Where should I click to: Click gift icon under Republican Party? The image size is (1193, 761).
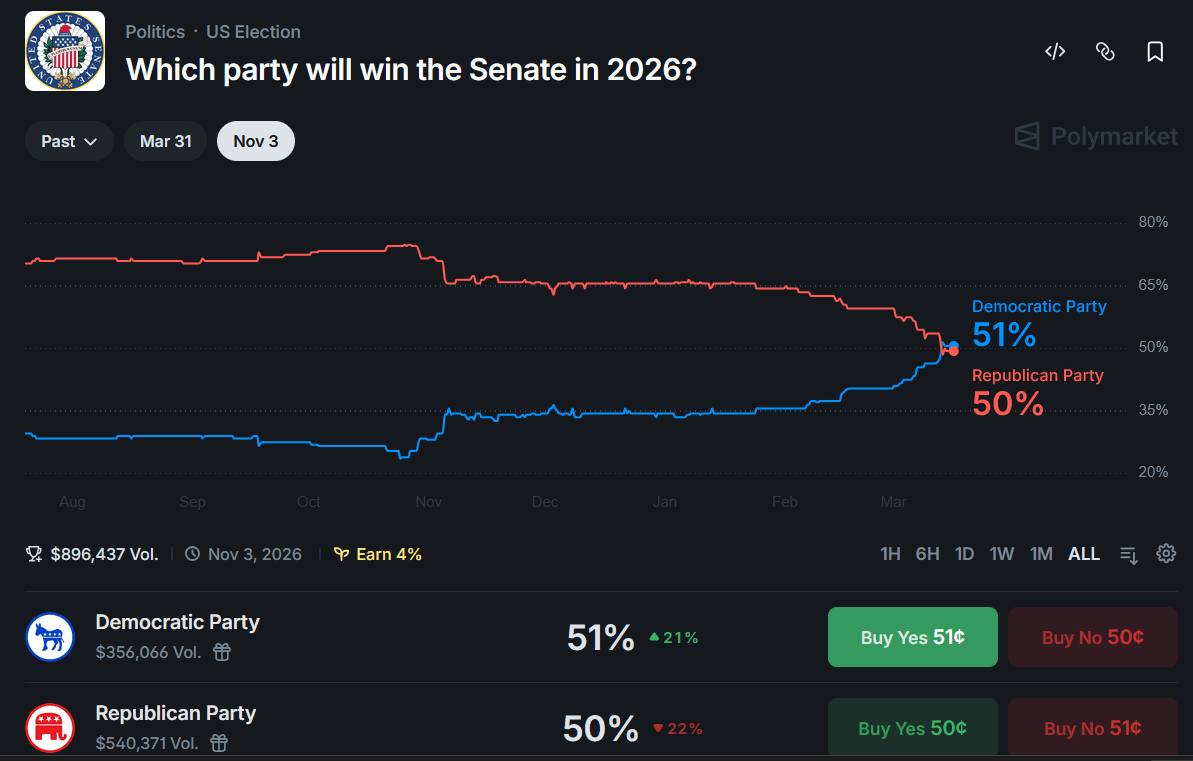[x=219, y=743]
